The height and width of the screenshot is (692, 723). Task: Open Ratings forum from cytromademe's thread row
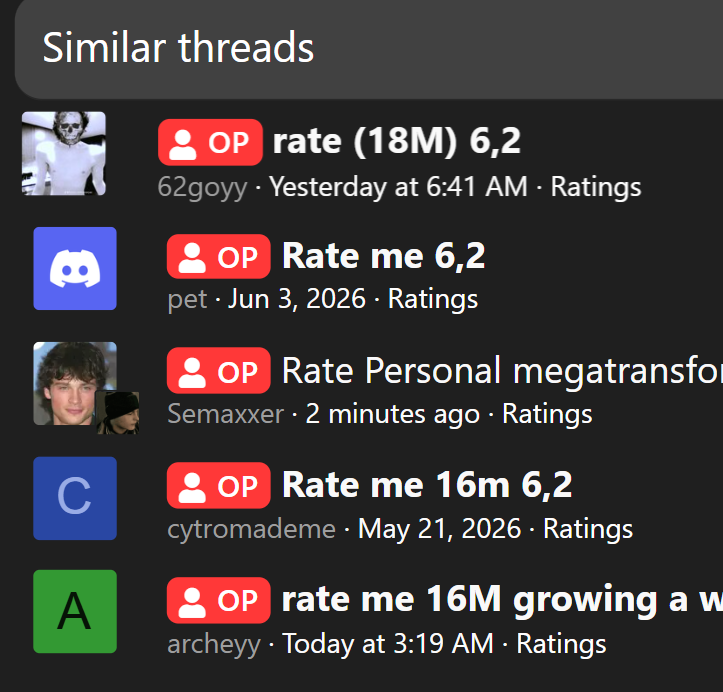pos(588,529)
